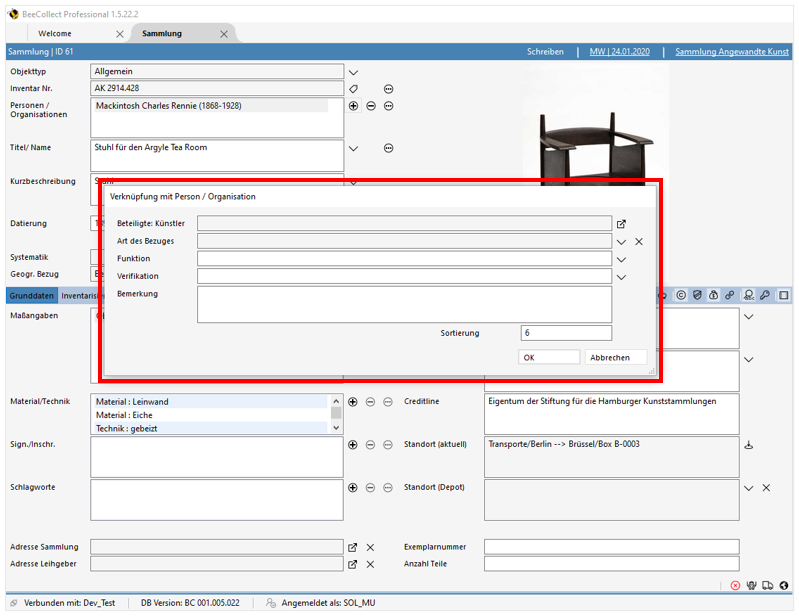The width and height of the screenshot is (799, 616).
Task: Click the Material/Technik list scrollbar
Action: [336, 413]
